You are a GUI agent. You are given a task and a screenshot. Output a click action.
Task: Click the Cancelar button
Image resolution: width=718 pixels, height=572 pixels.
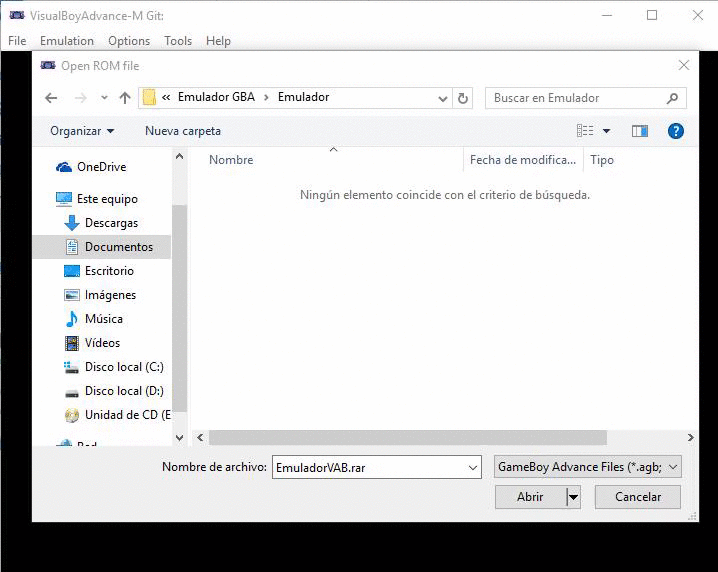[x=637, y=497]
